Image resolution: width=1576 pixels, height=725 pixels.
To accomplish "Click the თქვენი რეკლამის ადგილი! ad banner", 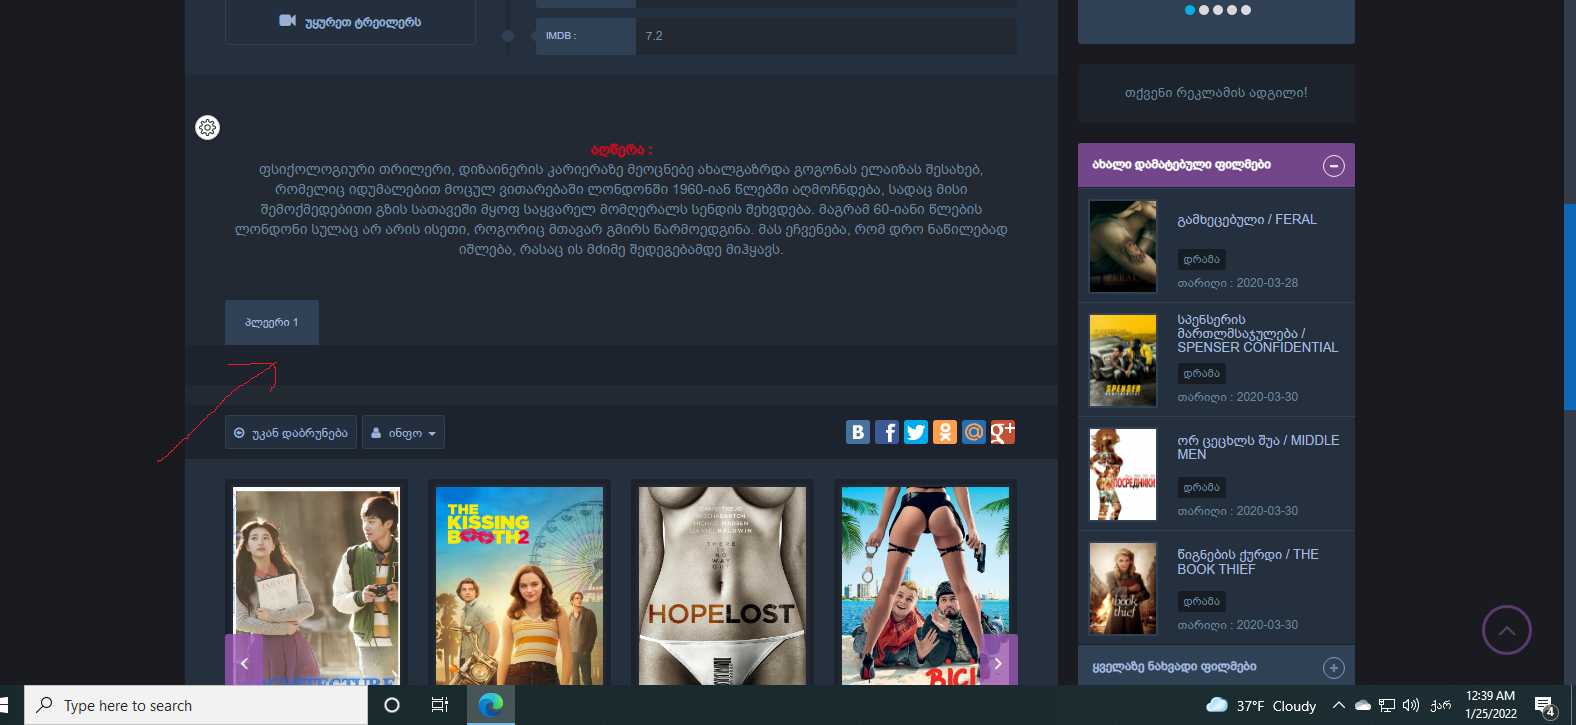I will [x=1216, y=93].
